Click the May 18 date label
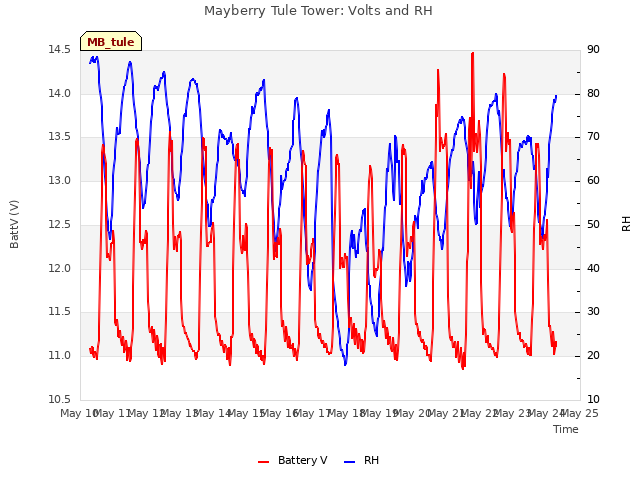The height and width of the screenshot is (480, 640). click(347, 413)
